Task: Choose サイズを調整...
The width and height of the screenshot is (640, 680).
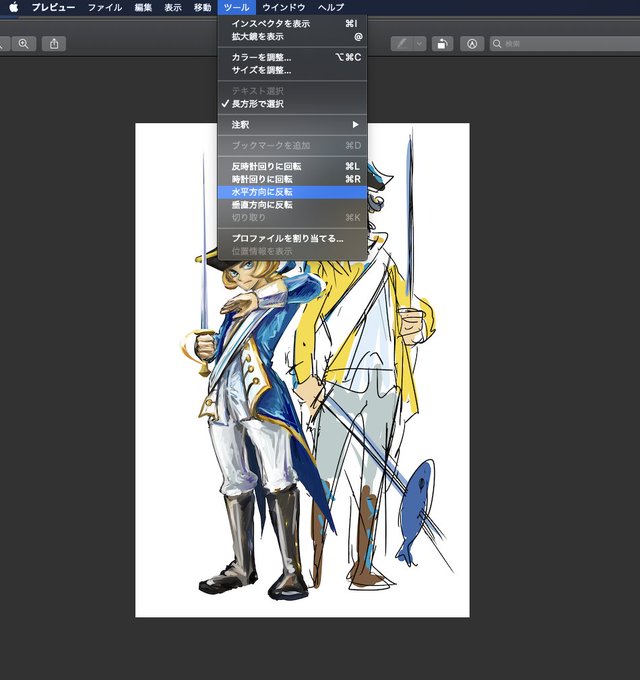Action: point(292,70)
